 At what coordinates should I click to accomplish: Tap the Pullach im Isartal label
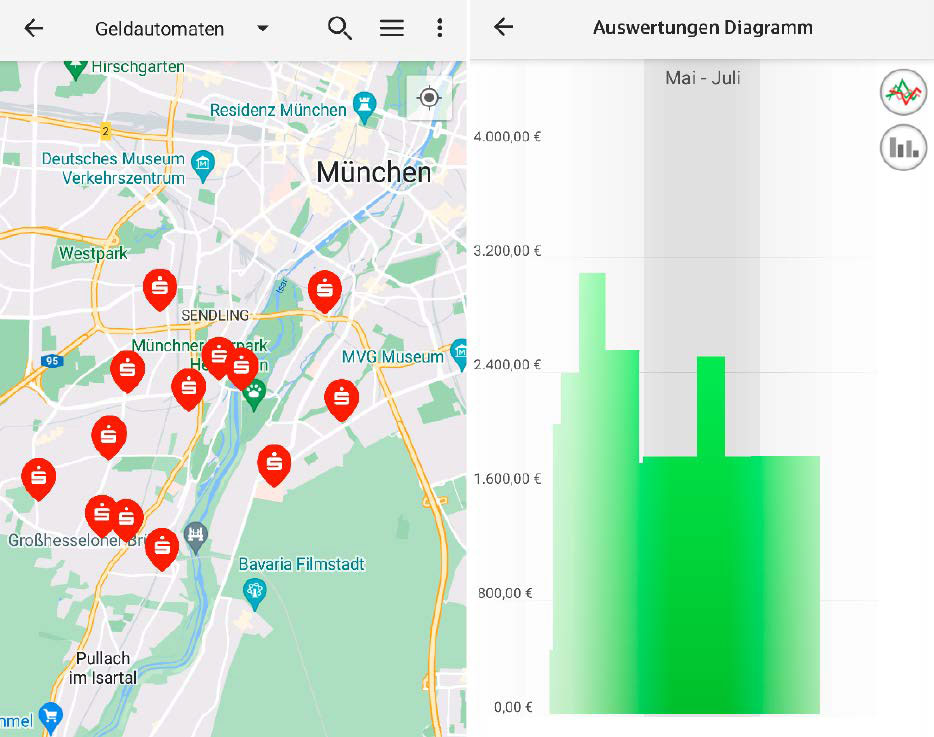[x=102, y=668]
